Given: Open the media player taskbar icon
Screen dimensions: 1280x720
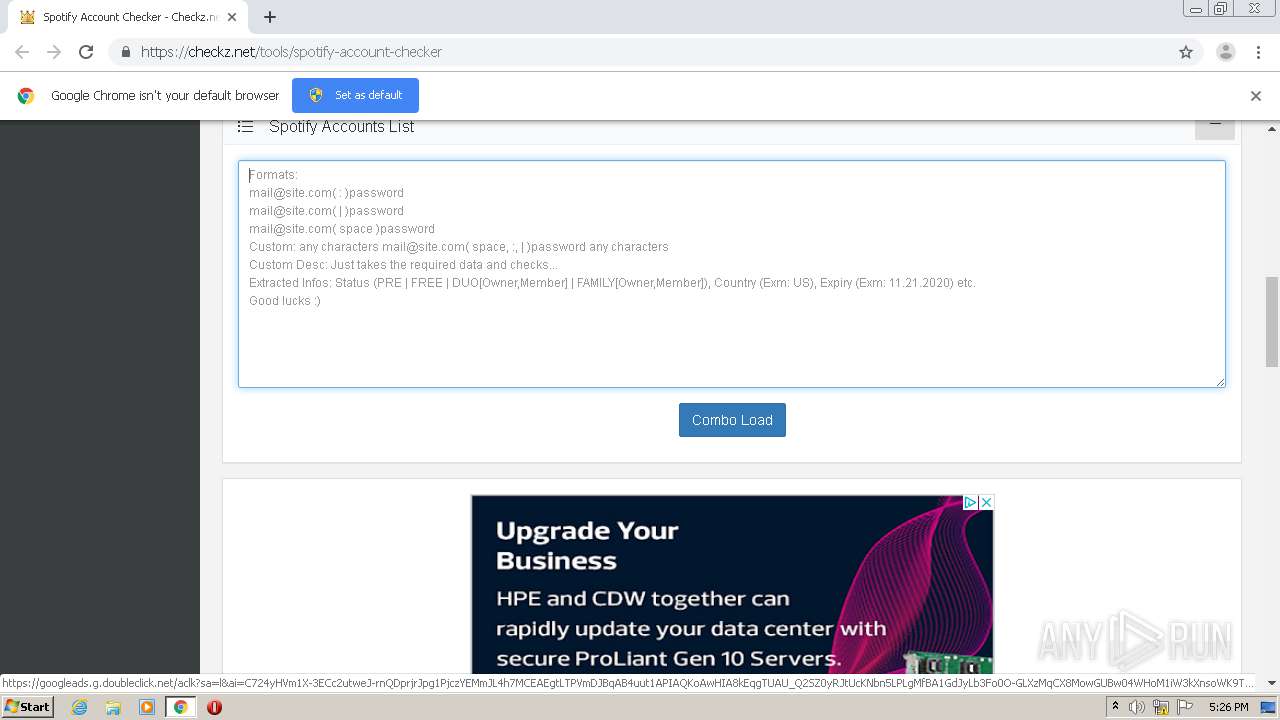Looking at the screenshot, I should (x=147, y=707).
